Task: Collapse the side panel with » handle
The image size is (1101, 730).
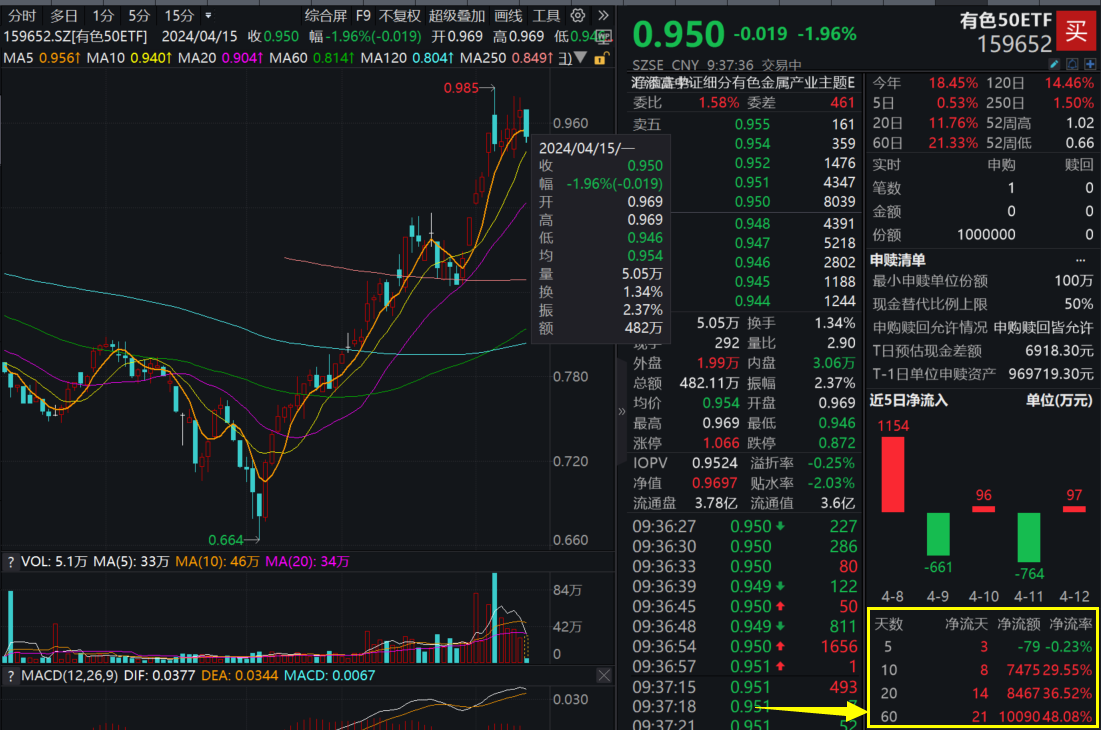Action: (x=621, y=411)
